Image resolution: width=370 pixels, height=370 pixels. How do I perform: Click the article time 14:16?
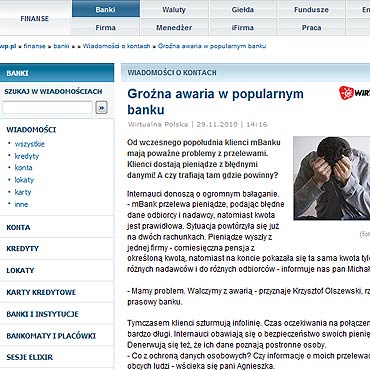coord(257,124)
